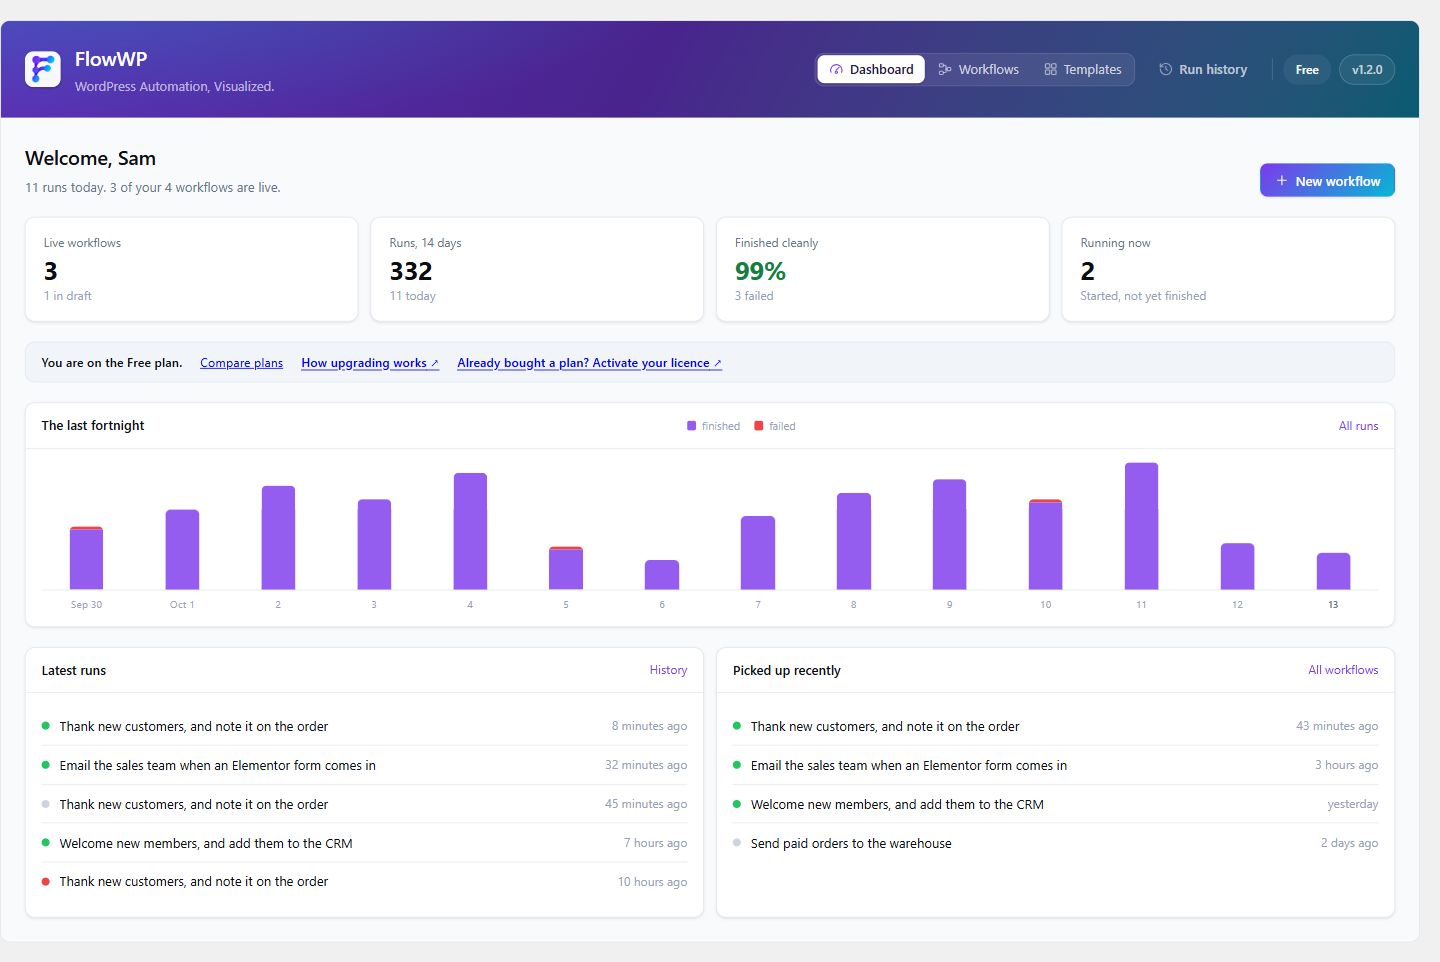This screenshot has width=1440, height=962.
Task: Open Run history in the header
Action: click(x=1203, y=69)
